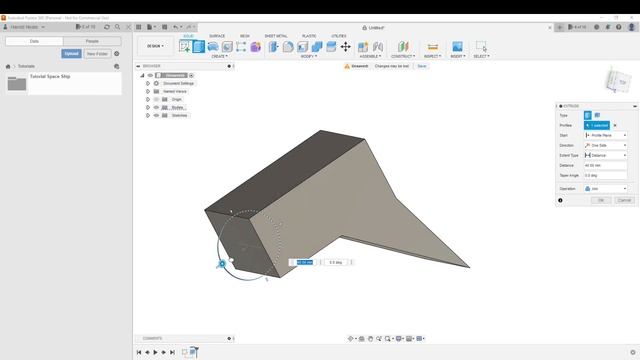Switch to the People tab in data panel
Screen dimensions: 640x360
click(92, 41)
